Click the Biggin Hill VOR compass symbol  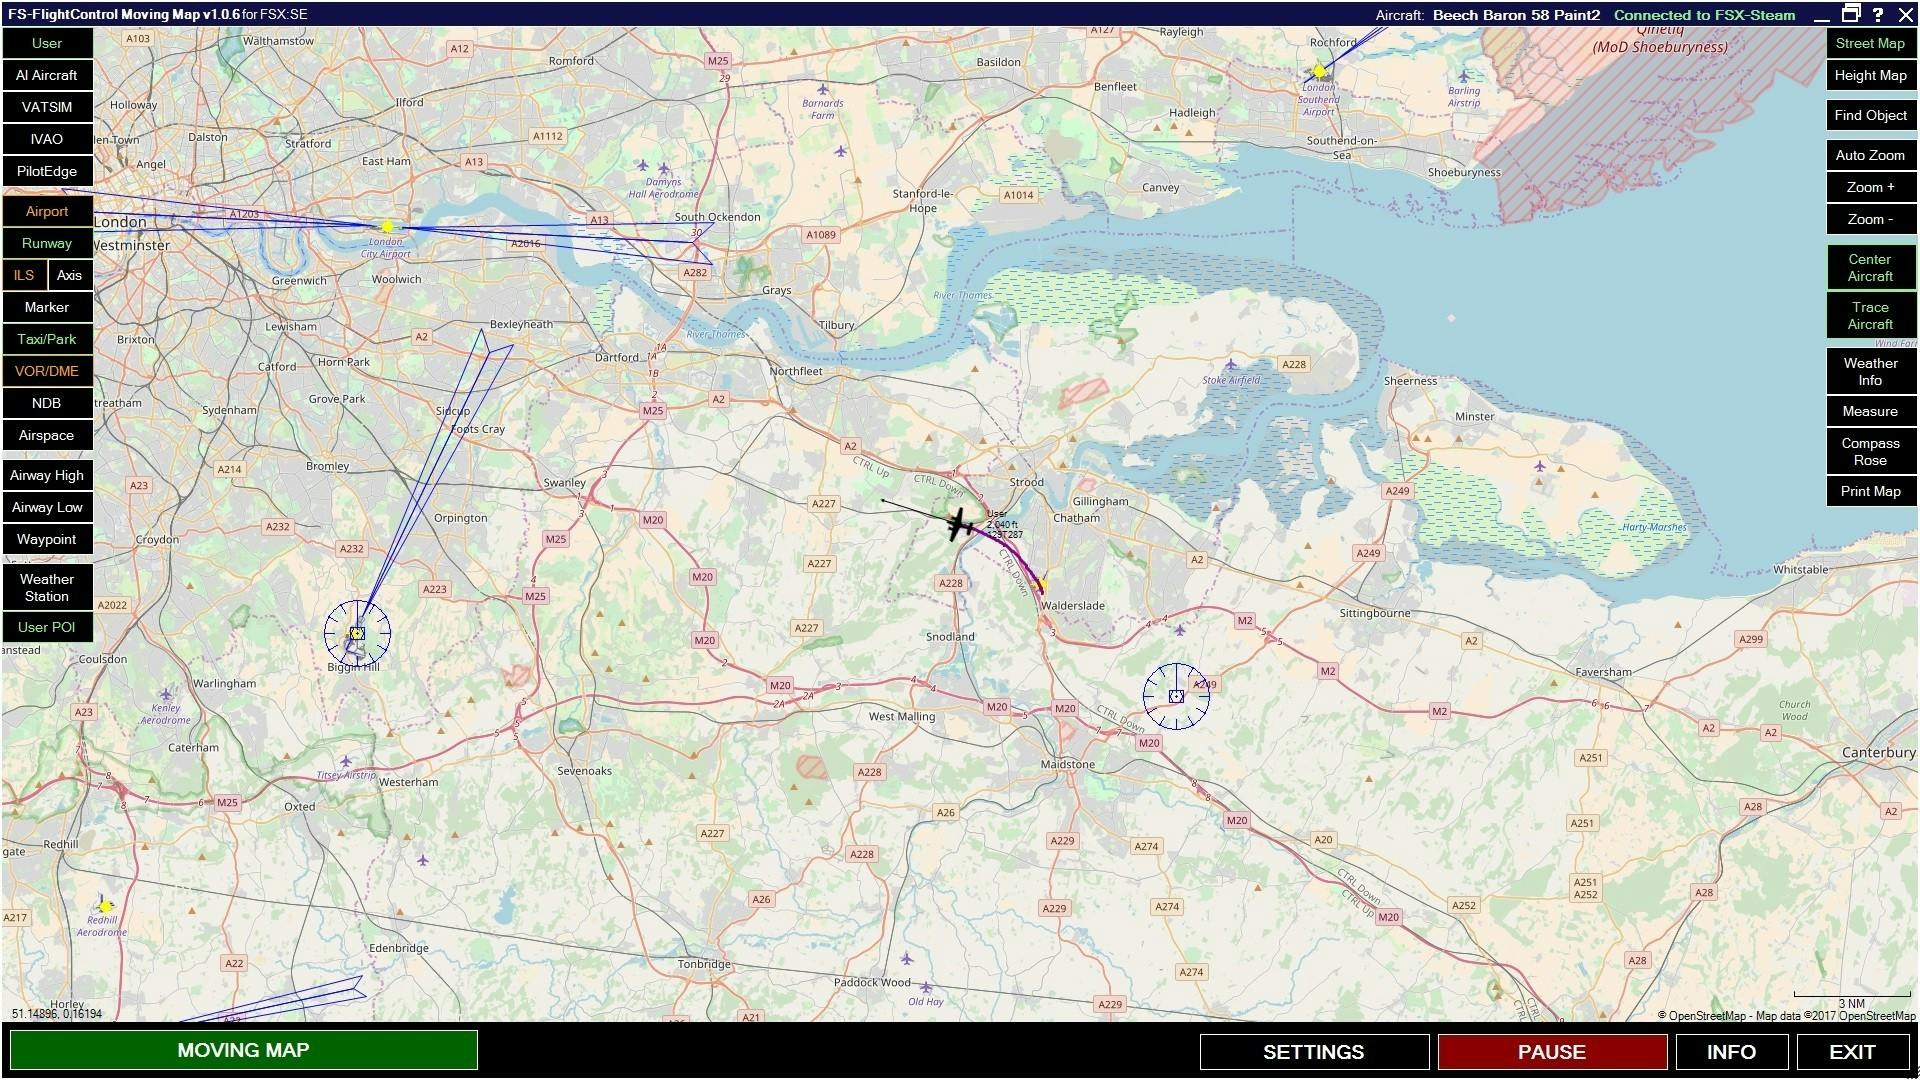(x=357, y=633)
